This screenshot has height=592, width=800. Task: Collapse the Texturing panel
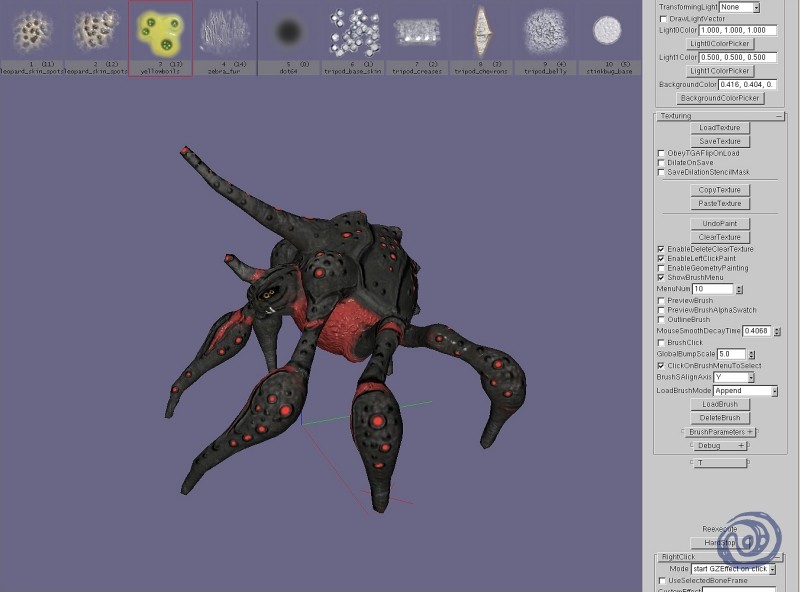coord(779,116)
